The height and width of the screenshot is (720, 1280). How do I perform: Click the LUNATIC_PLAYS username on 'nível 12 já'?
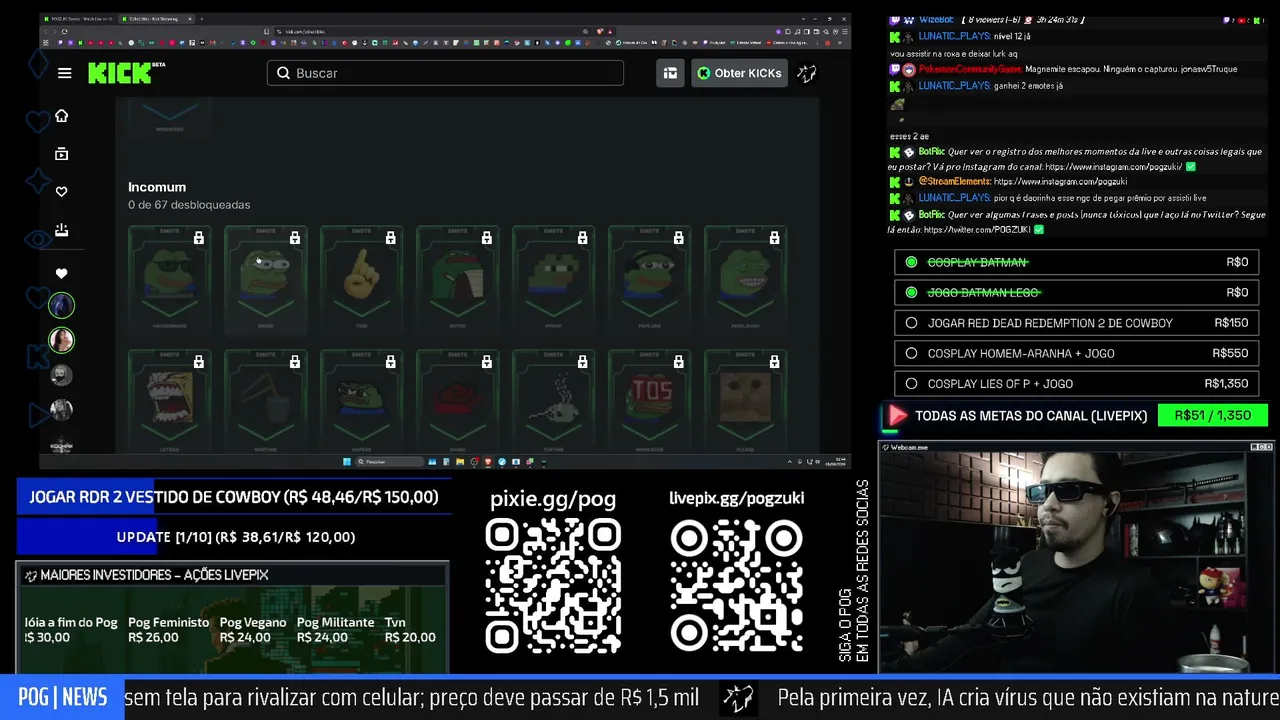click(954, 36)
